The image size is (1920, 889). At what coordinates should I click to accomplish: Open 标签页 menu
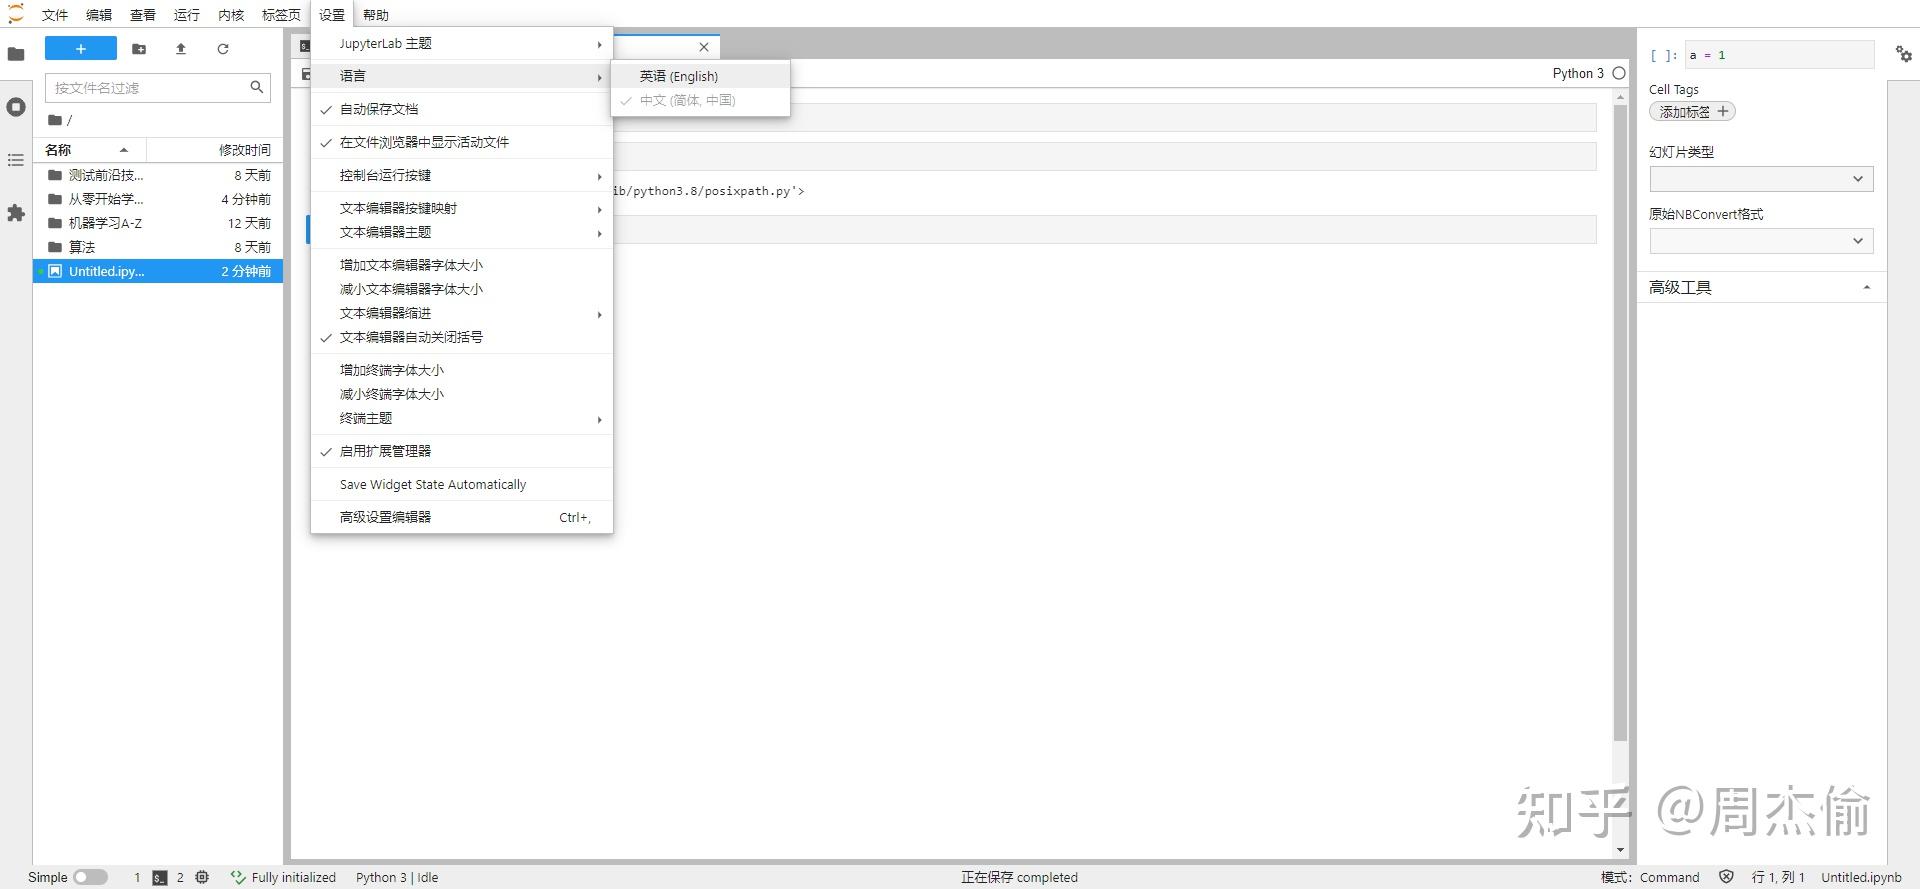coord(281,14)
